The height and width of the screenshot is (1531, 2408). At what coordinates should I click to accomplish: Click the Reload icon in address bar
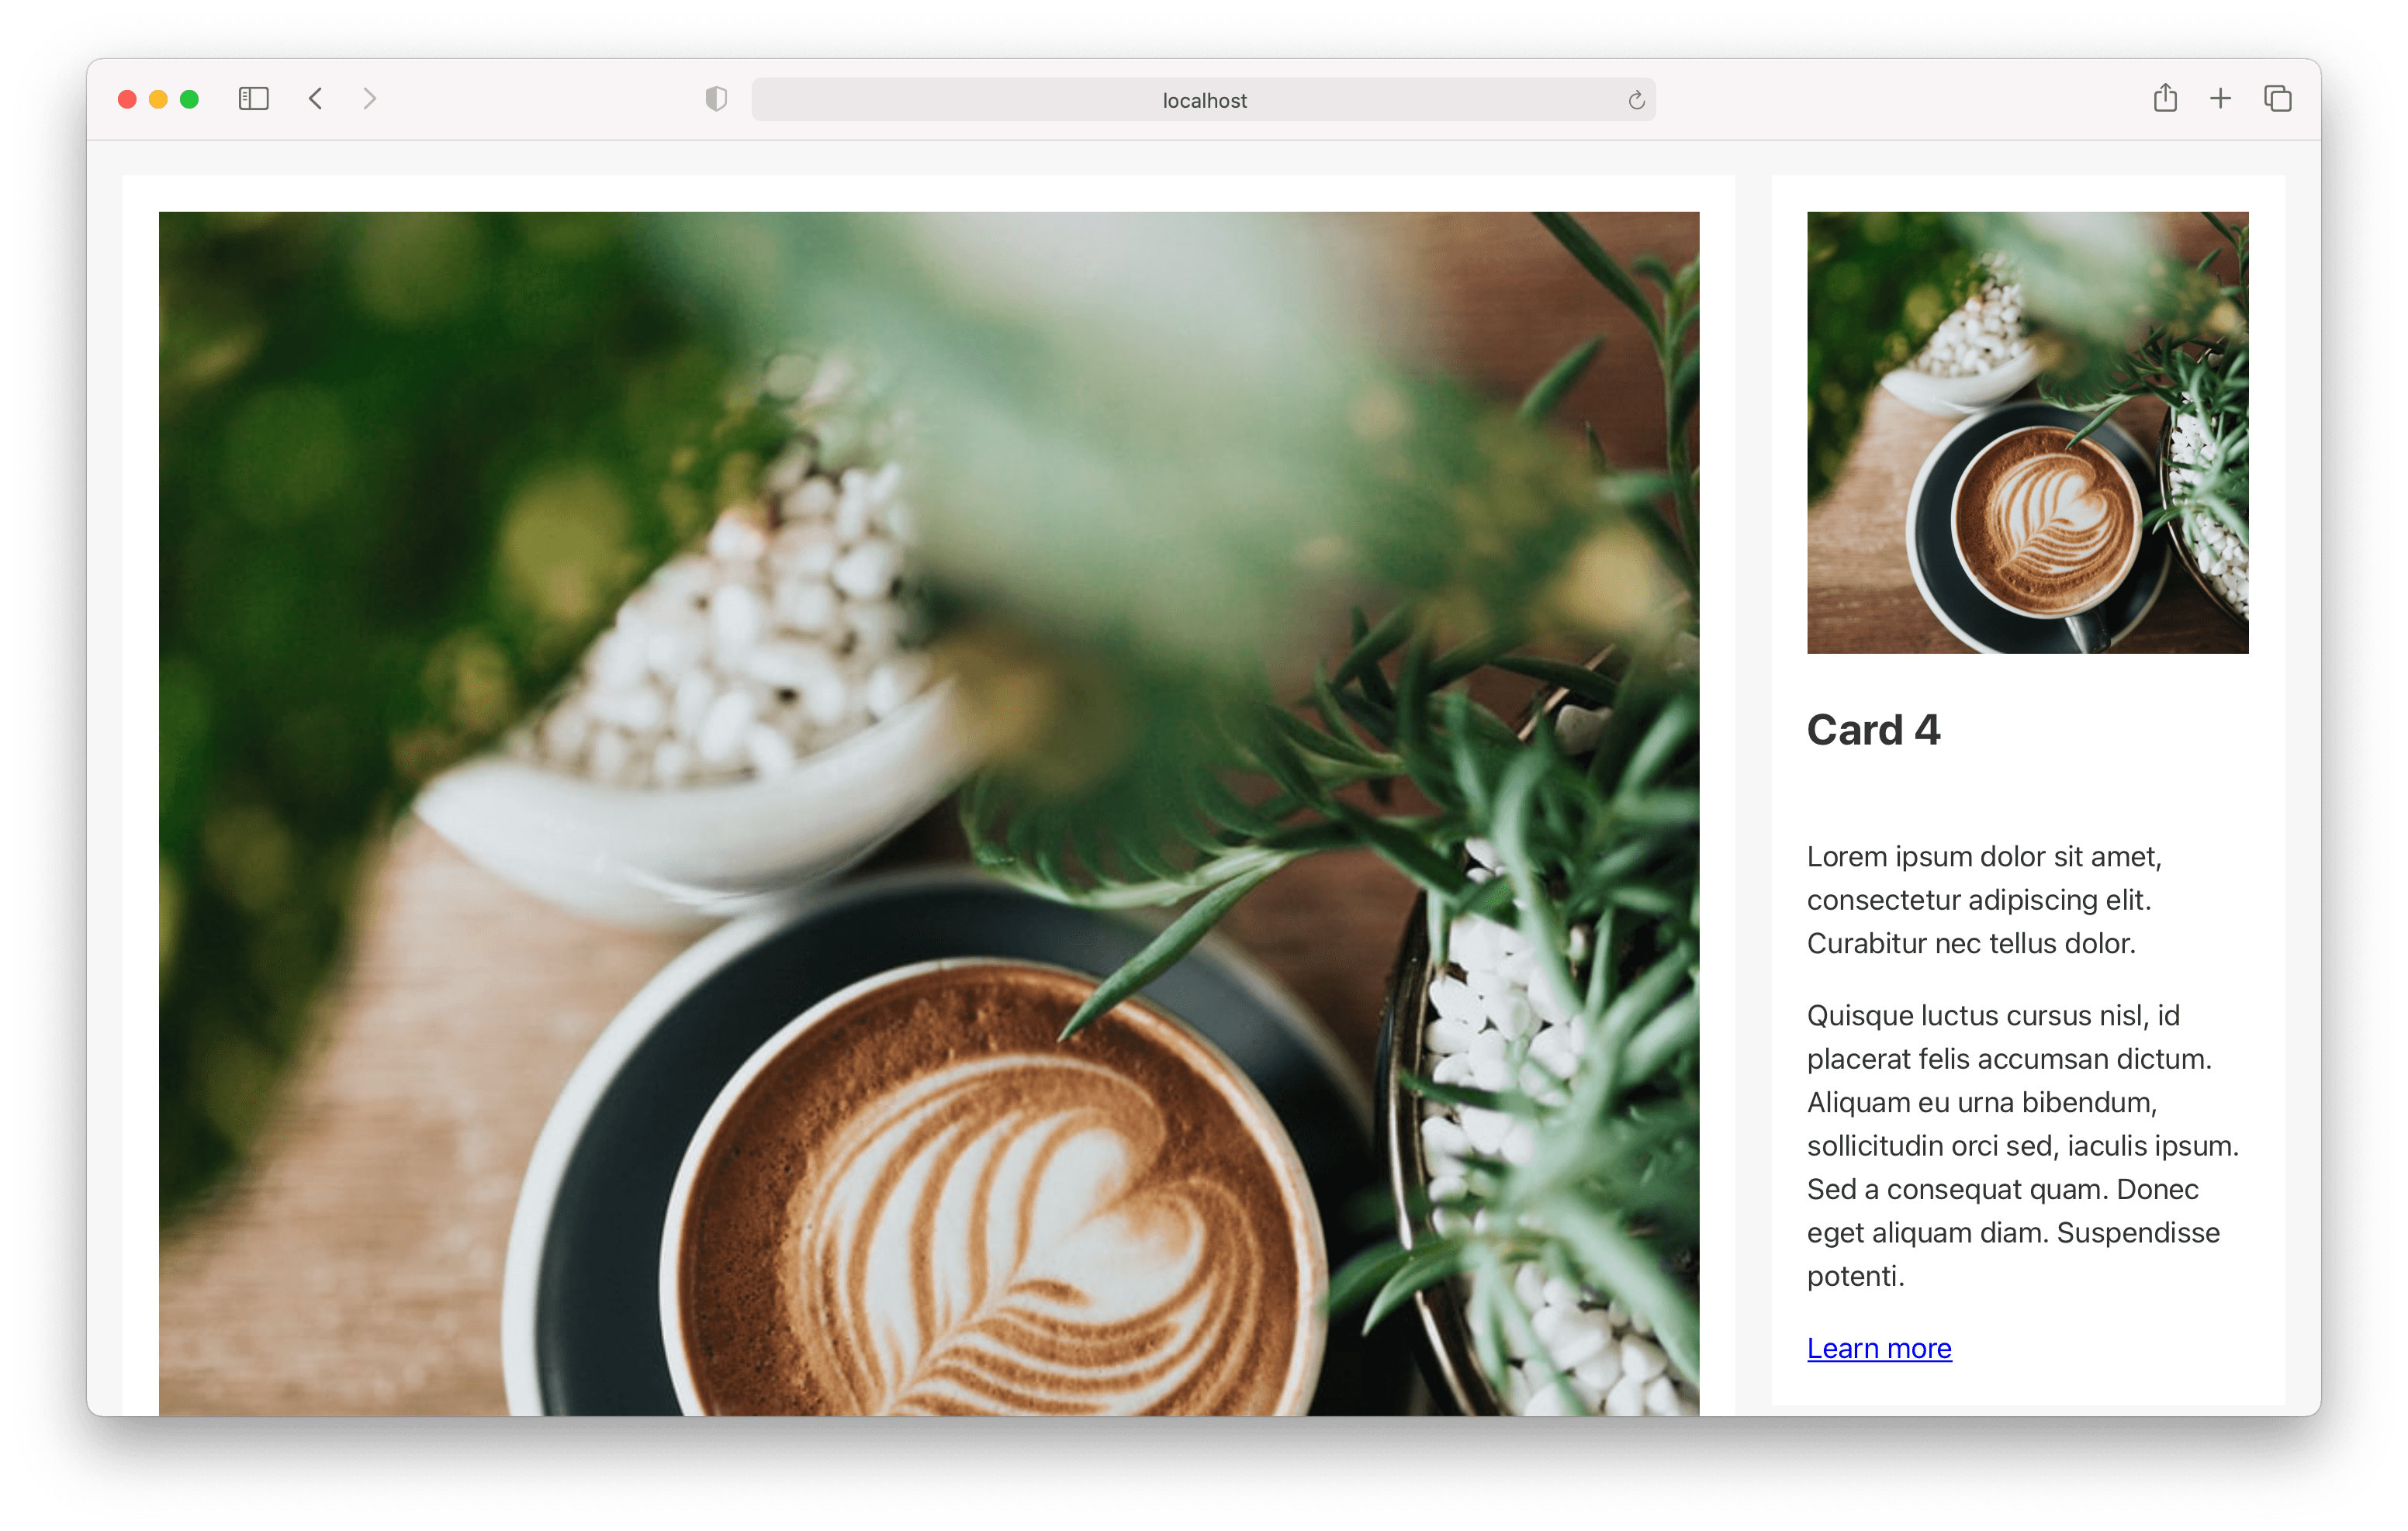pyautogui.click(x=1634, y=100)
